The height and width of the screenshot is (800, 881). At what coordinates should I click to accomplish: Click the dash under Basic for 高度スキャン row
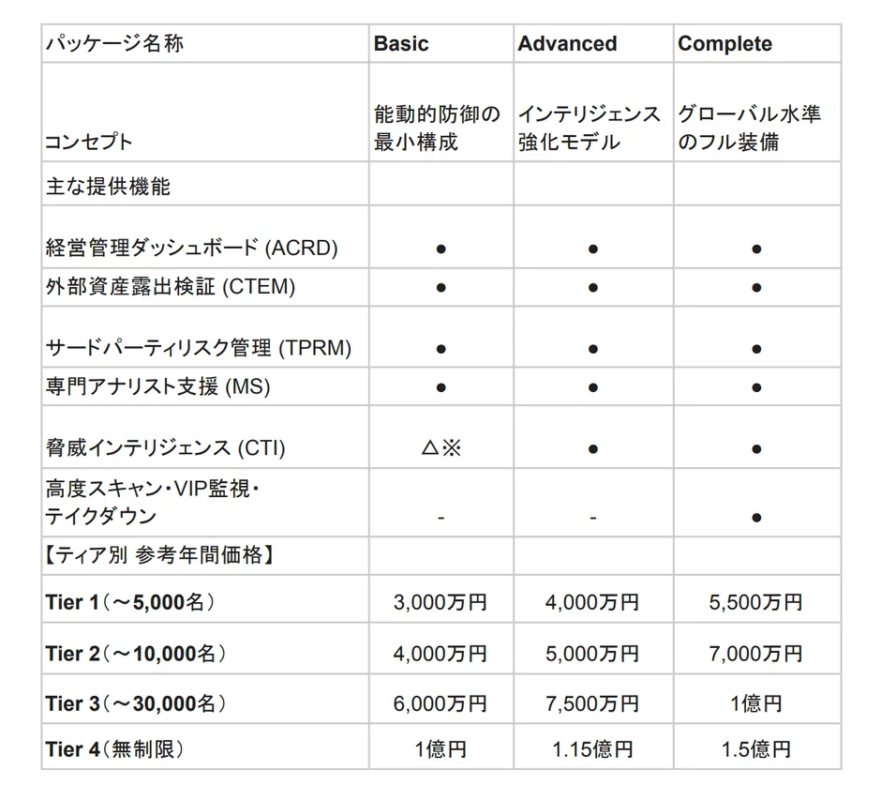[x=440, y=516]
